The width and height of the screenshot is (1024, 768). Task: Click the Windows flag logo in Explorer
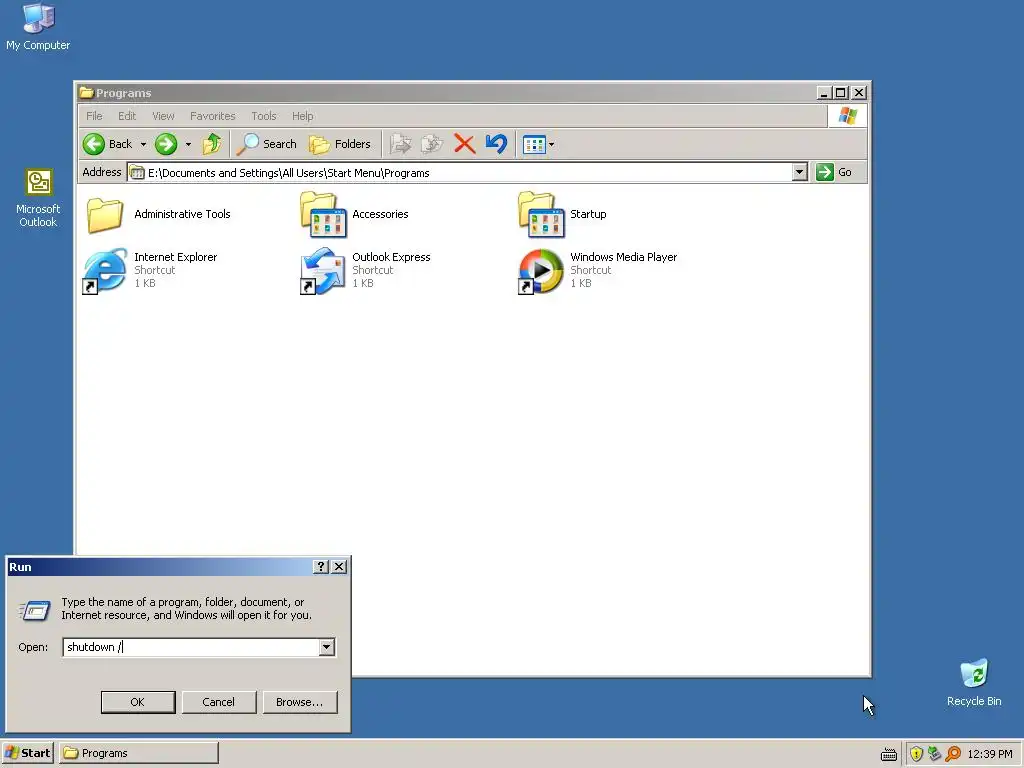pyautogui.click(x=848, y=116)
